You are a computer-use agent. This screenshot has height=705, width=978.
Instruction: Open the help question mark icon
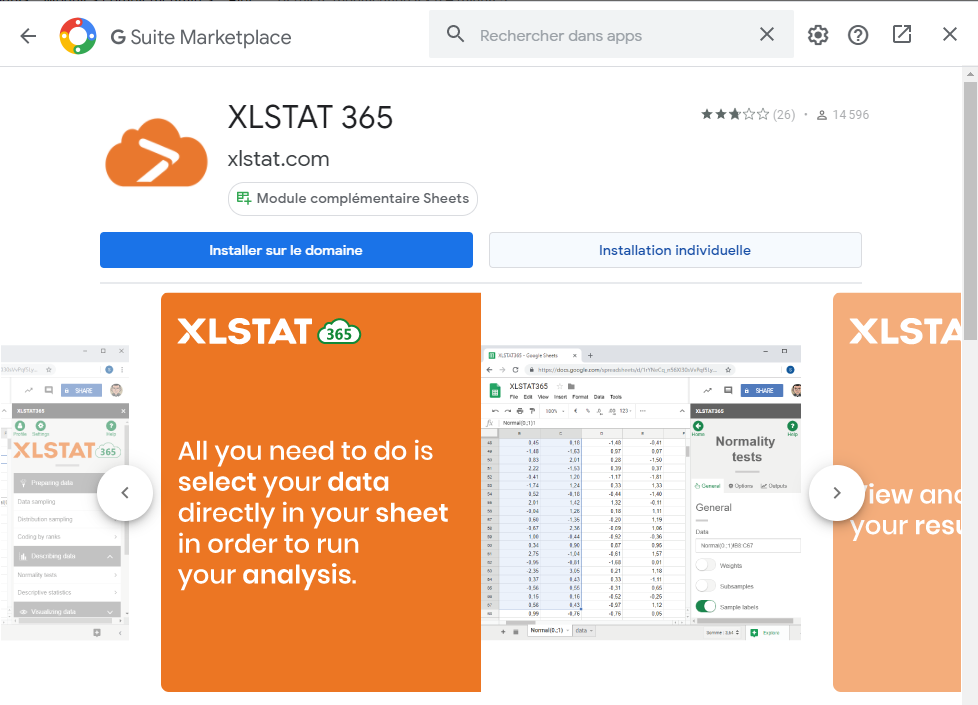pyautogui.click(x=858, y=35)
